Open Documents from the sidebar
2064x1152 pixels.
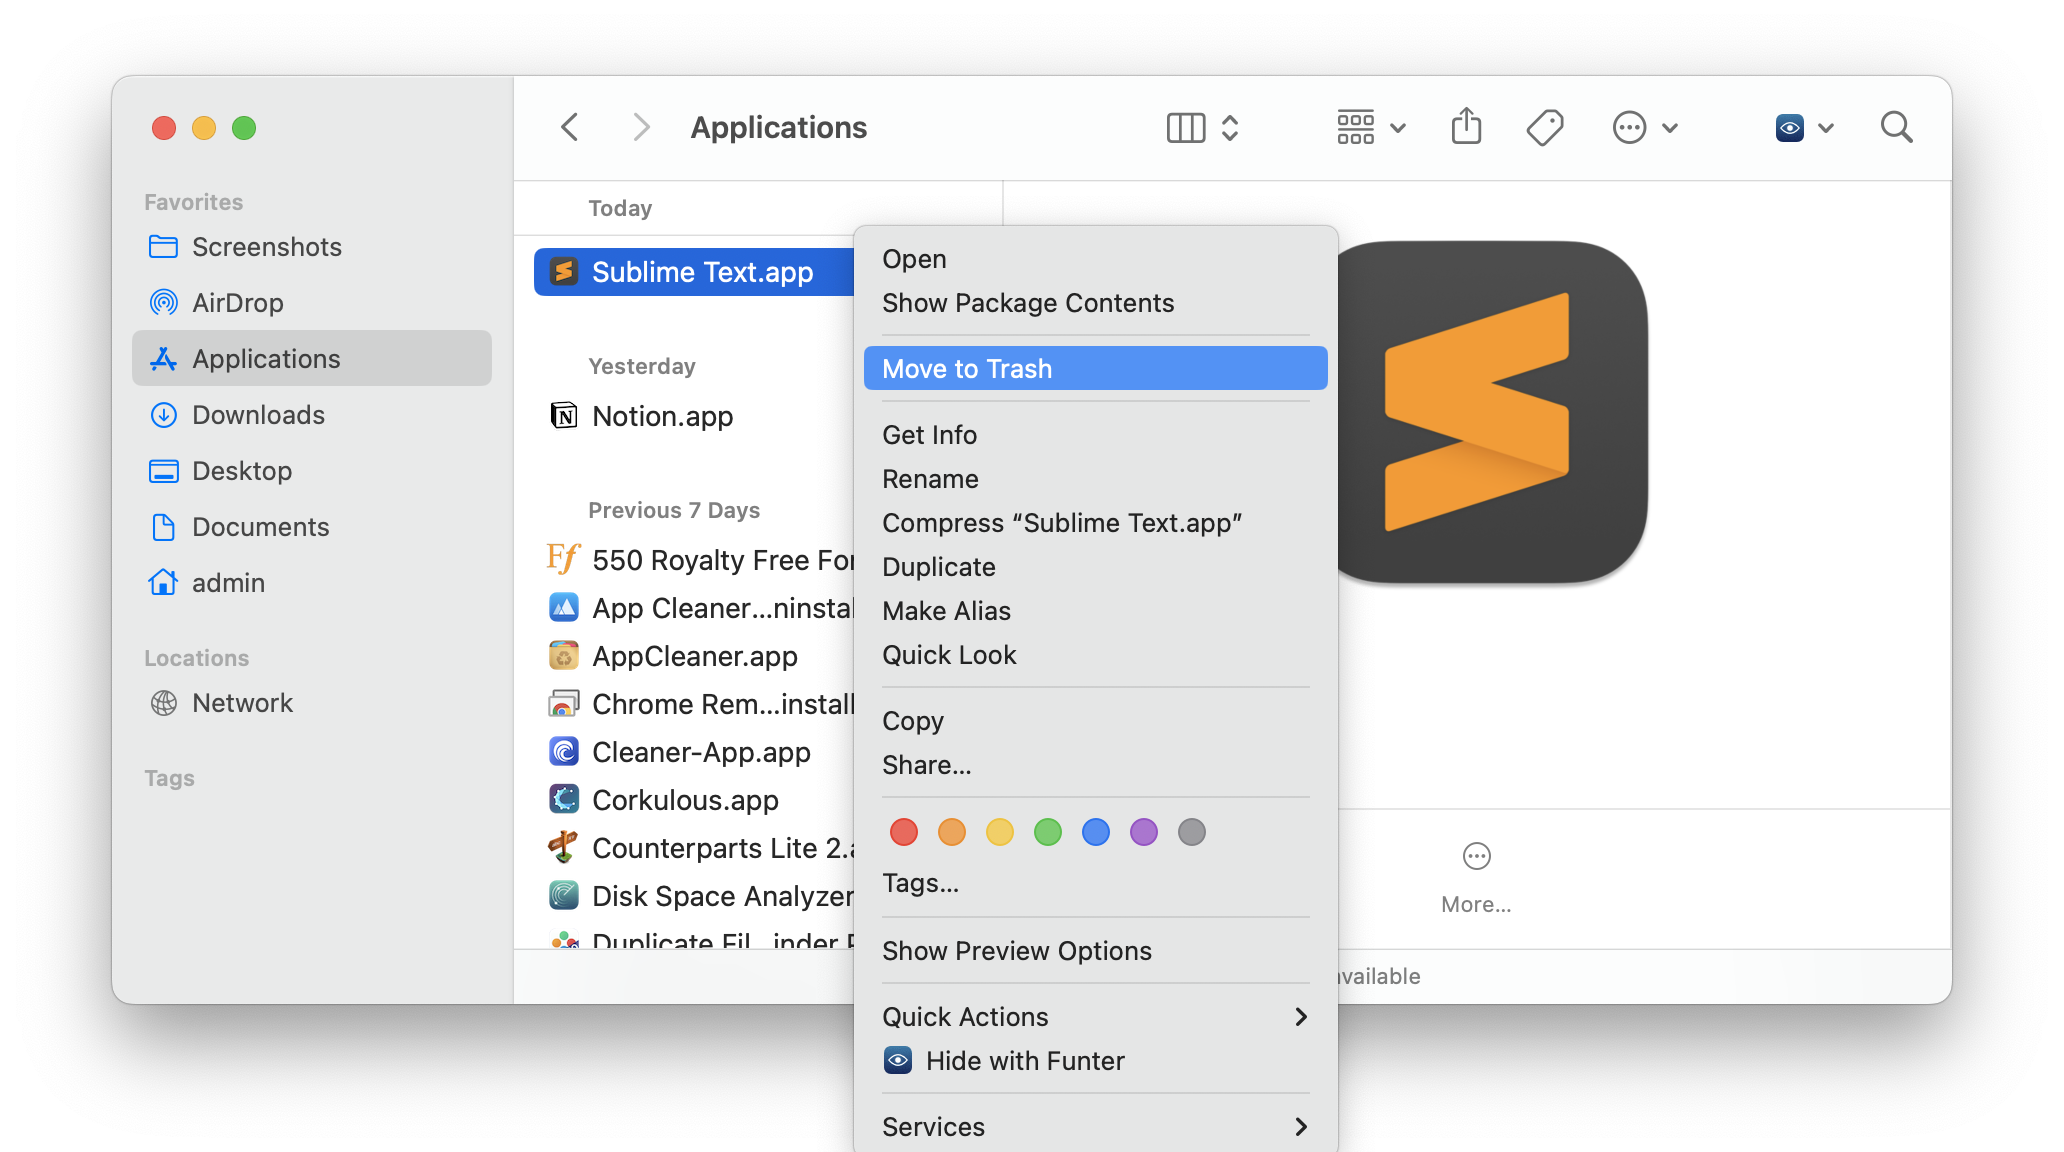pyautogui.click(x=312, y=527)
